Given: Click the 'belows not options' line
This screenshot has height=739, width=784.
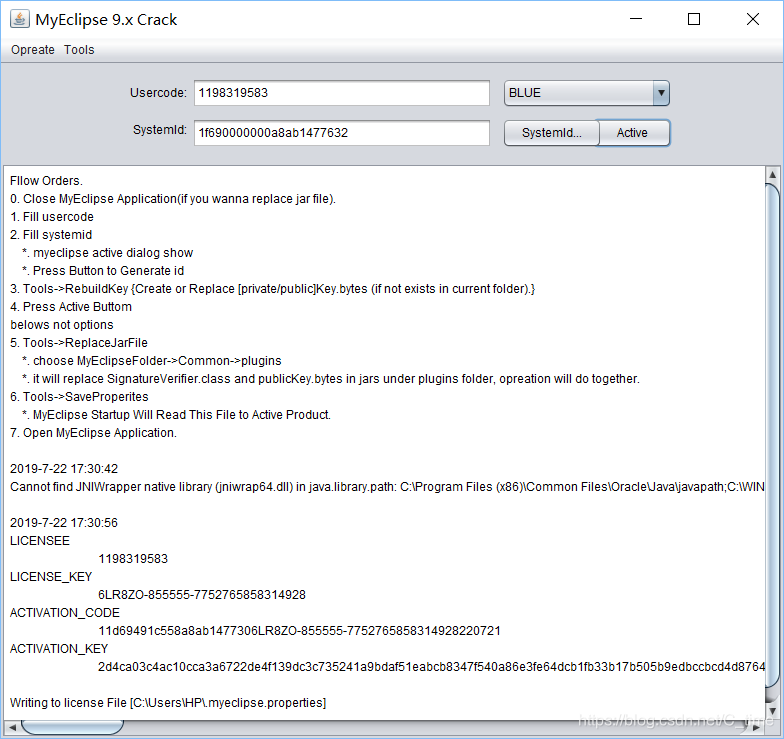Looking at the screenshot, I should coord(62,324).
